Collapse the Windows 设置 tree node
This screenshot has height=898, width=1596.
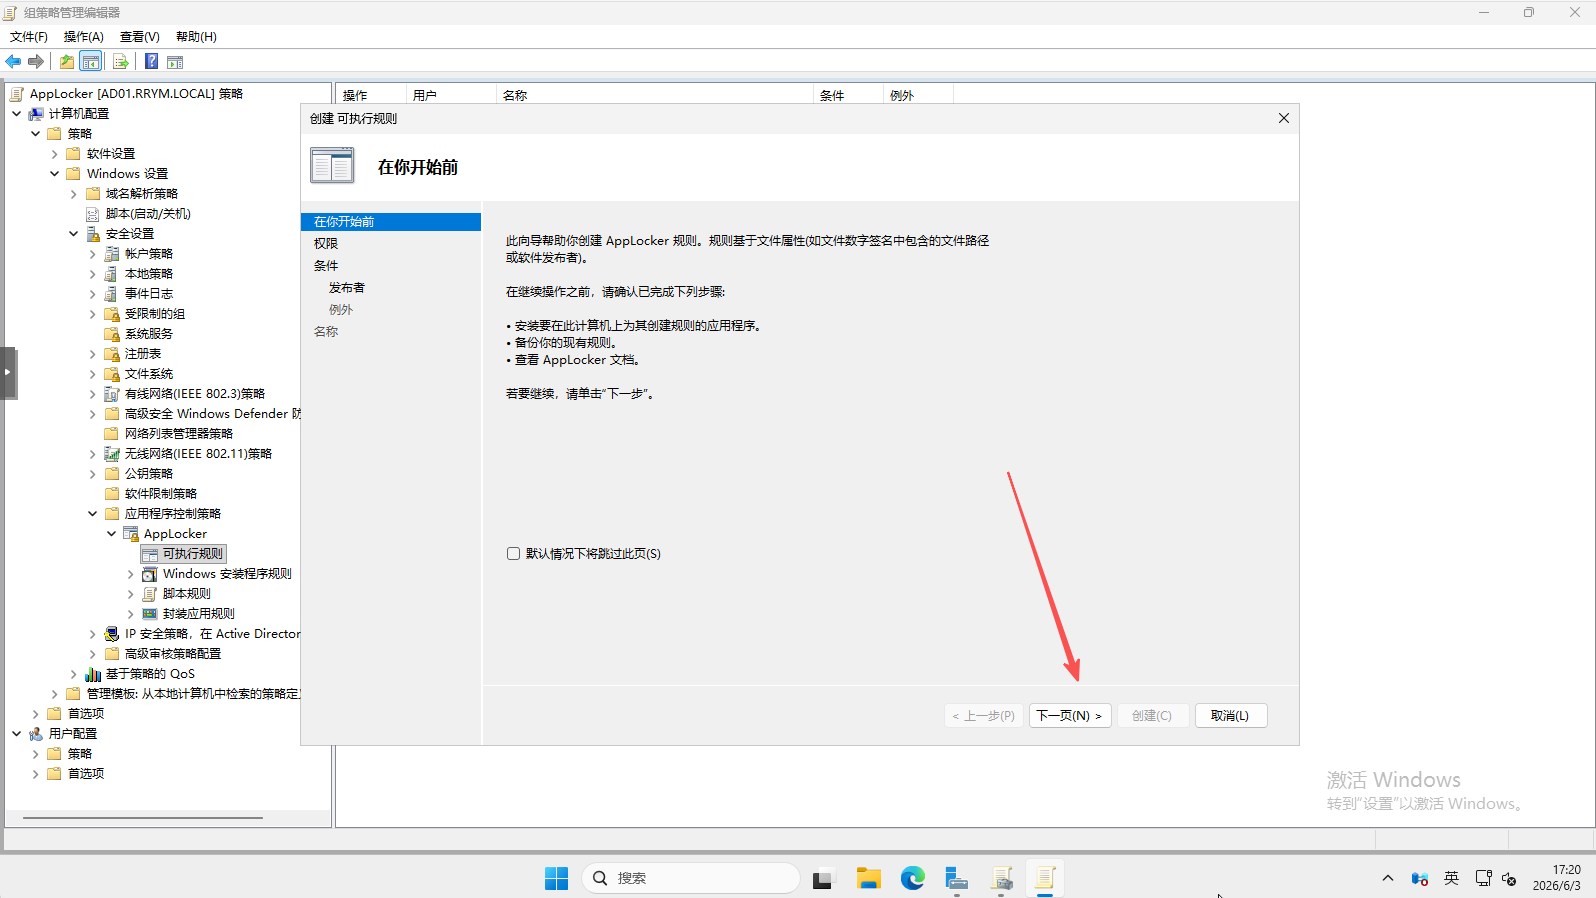[55, 174]
